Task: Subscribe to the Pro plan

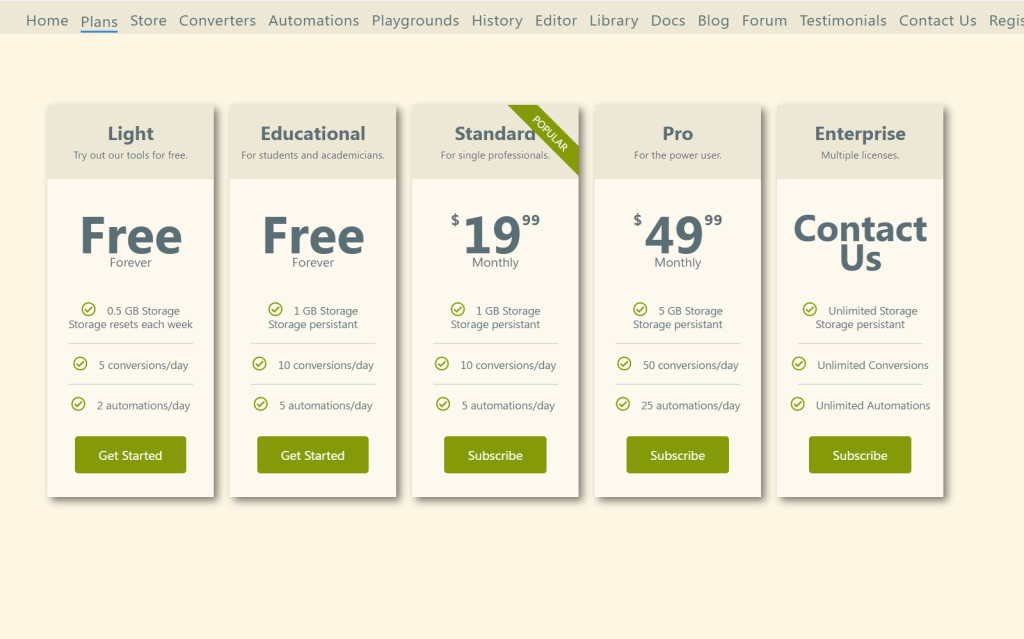Action: pyautogui.click(x=677, y=455)
